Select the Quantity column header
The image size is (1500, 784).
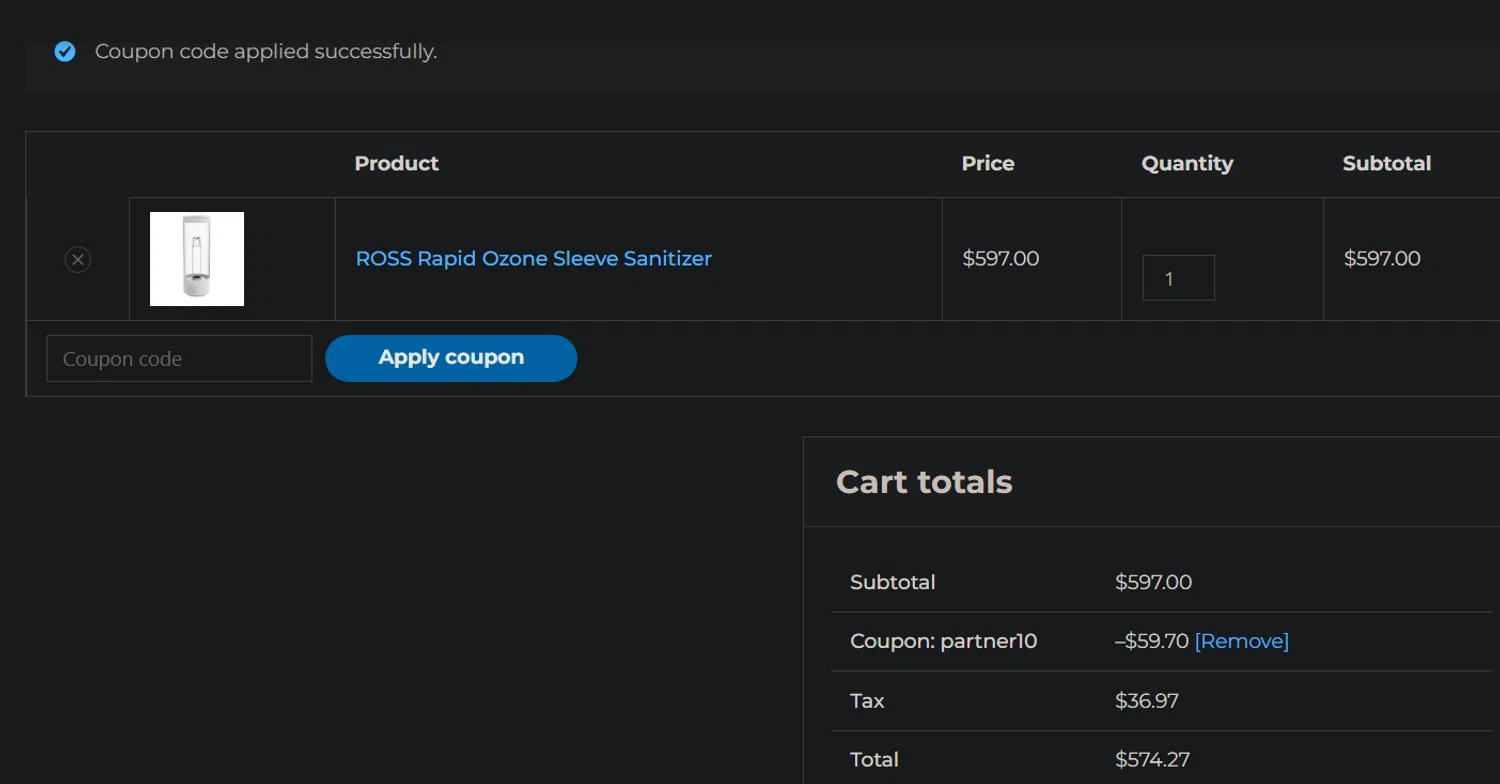[1187, 163]
